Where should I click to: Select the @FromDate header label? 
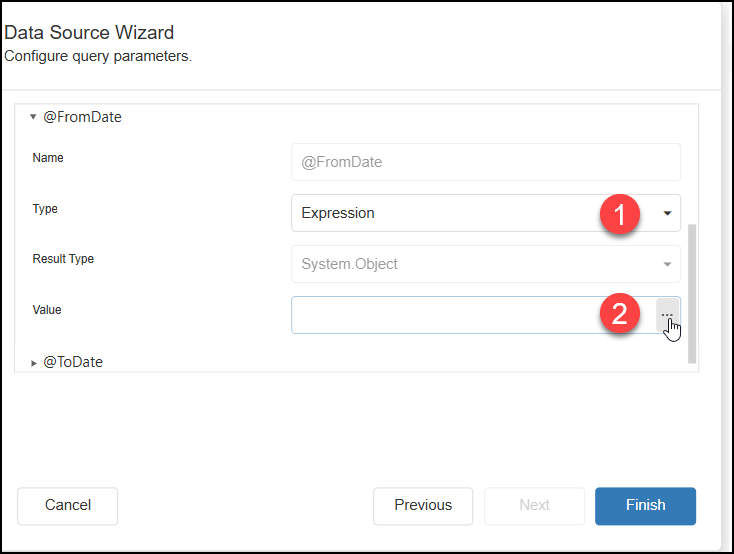[x=82, y=117]
